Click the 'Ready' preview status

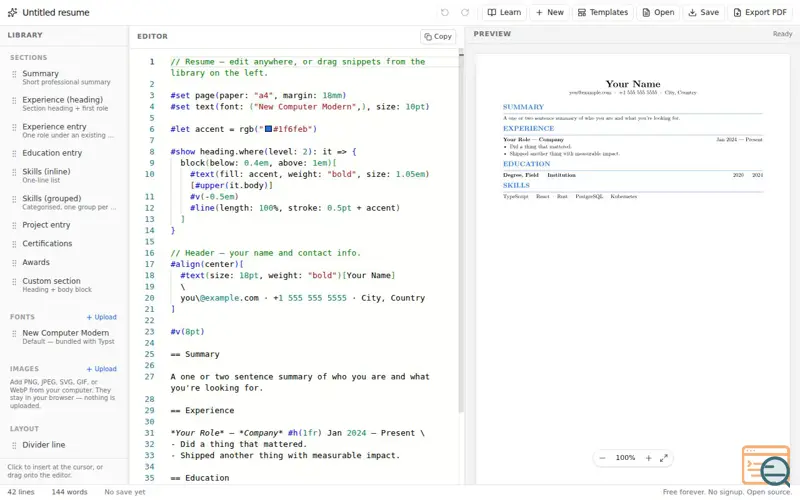pos(782,34)
